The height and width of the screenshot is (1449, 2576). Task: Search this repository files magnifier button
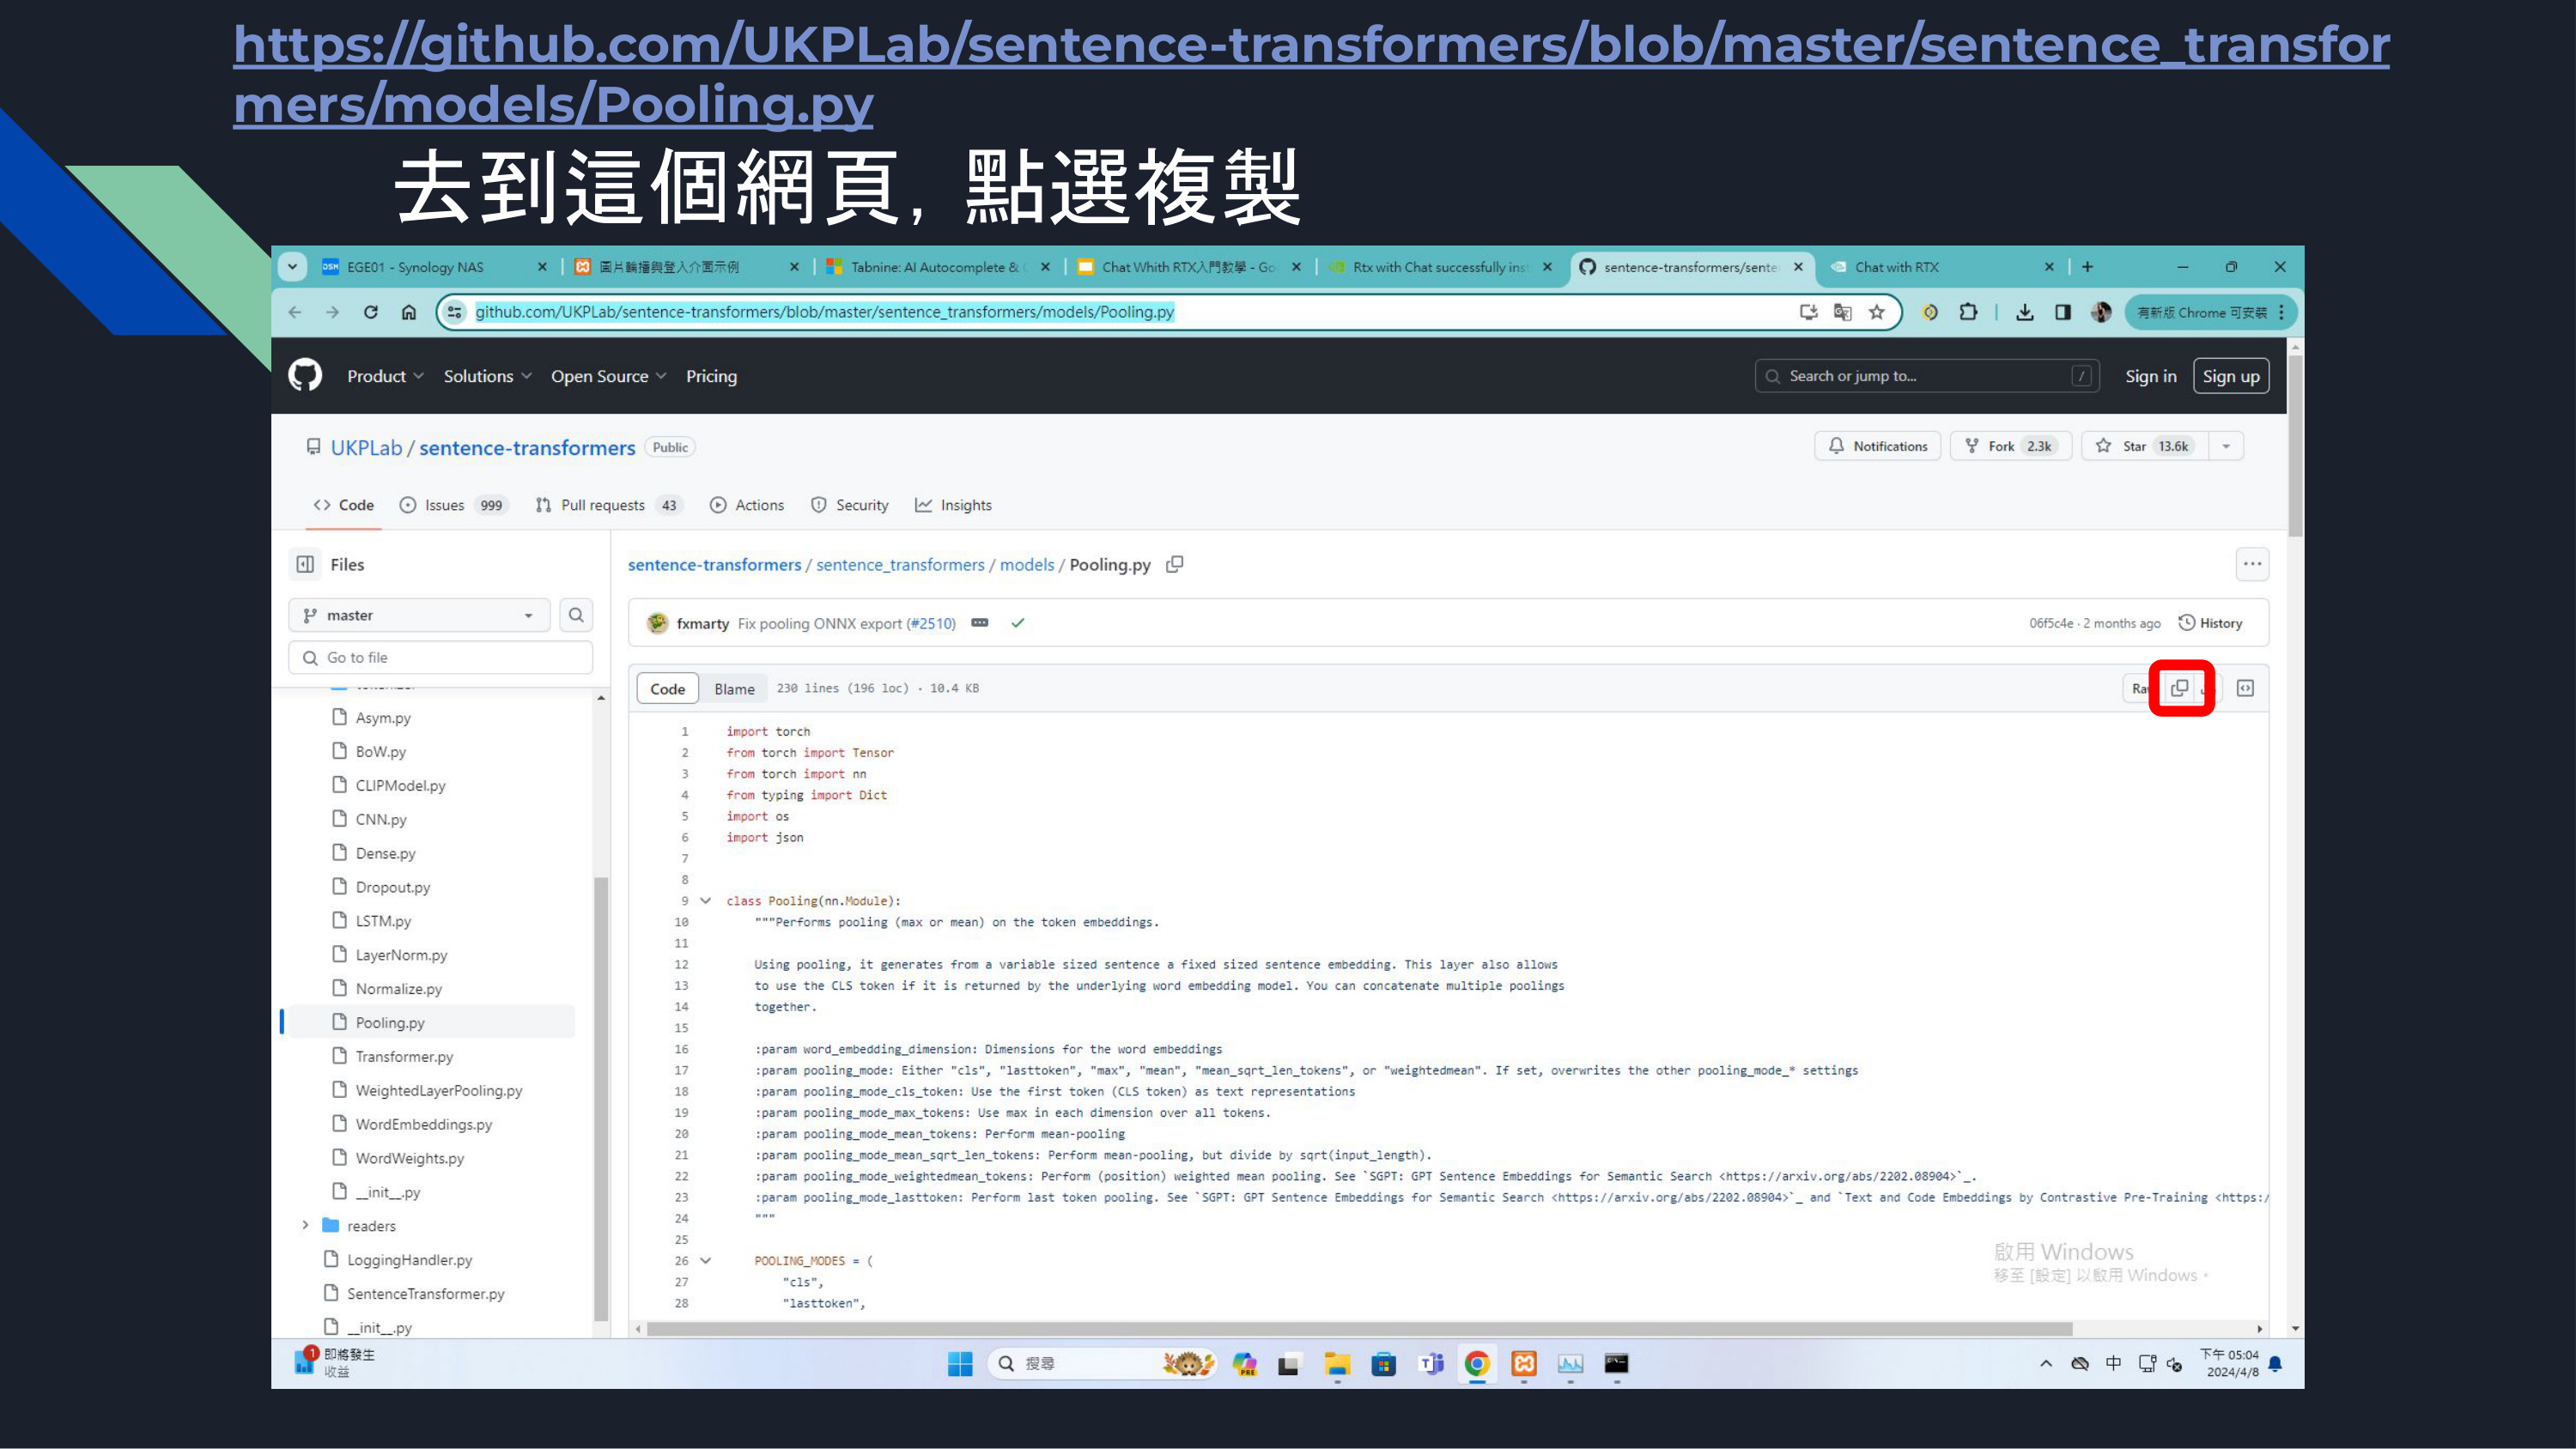pos(576,615)
